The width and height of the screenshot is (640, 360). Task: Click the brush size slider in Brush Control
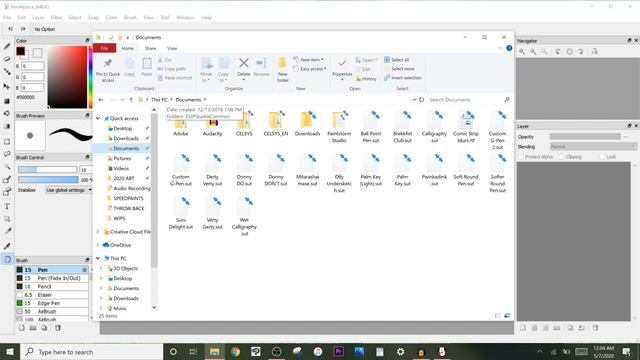point(47,169)
